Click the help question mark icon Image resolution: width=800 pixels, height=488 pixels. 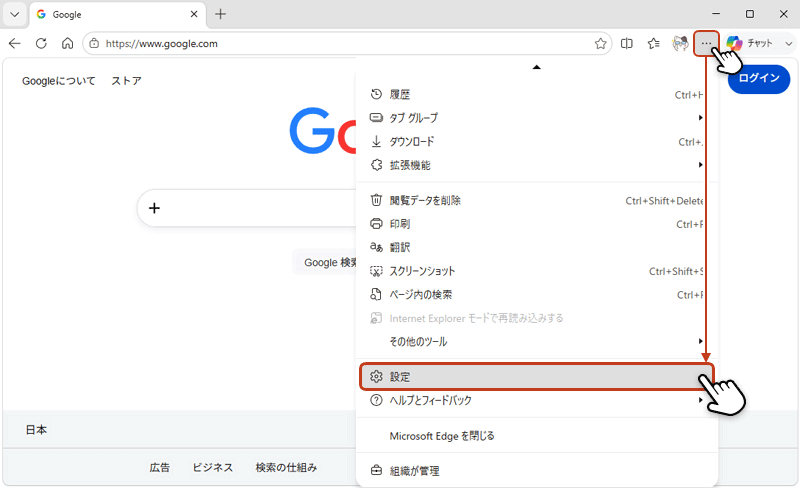point(376,400)
